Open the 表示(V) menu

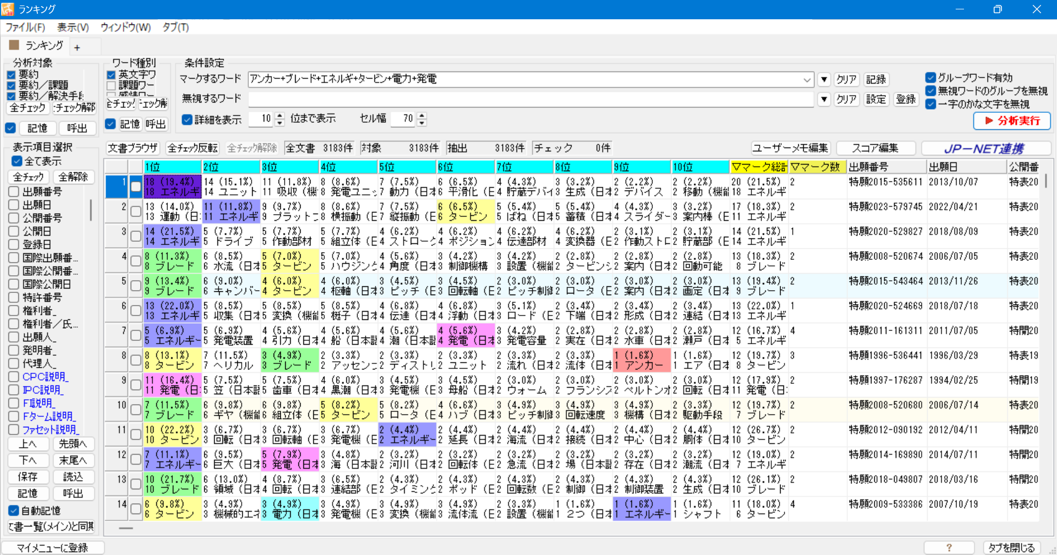(x=73, y=28)
